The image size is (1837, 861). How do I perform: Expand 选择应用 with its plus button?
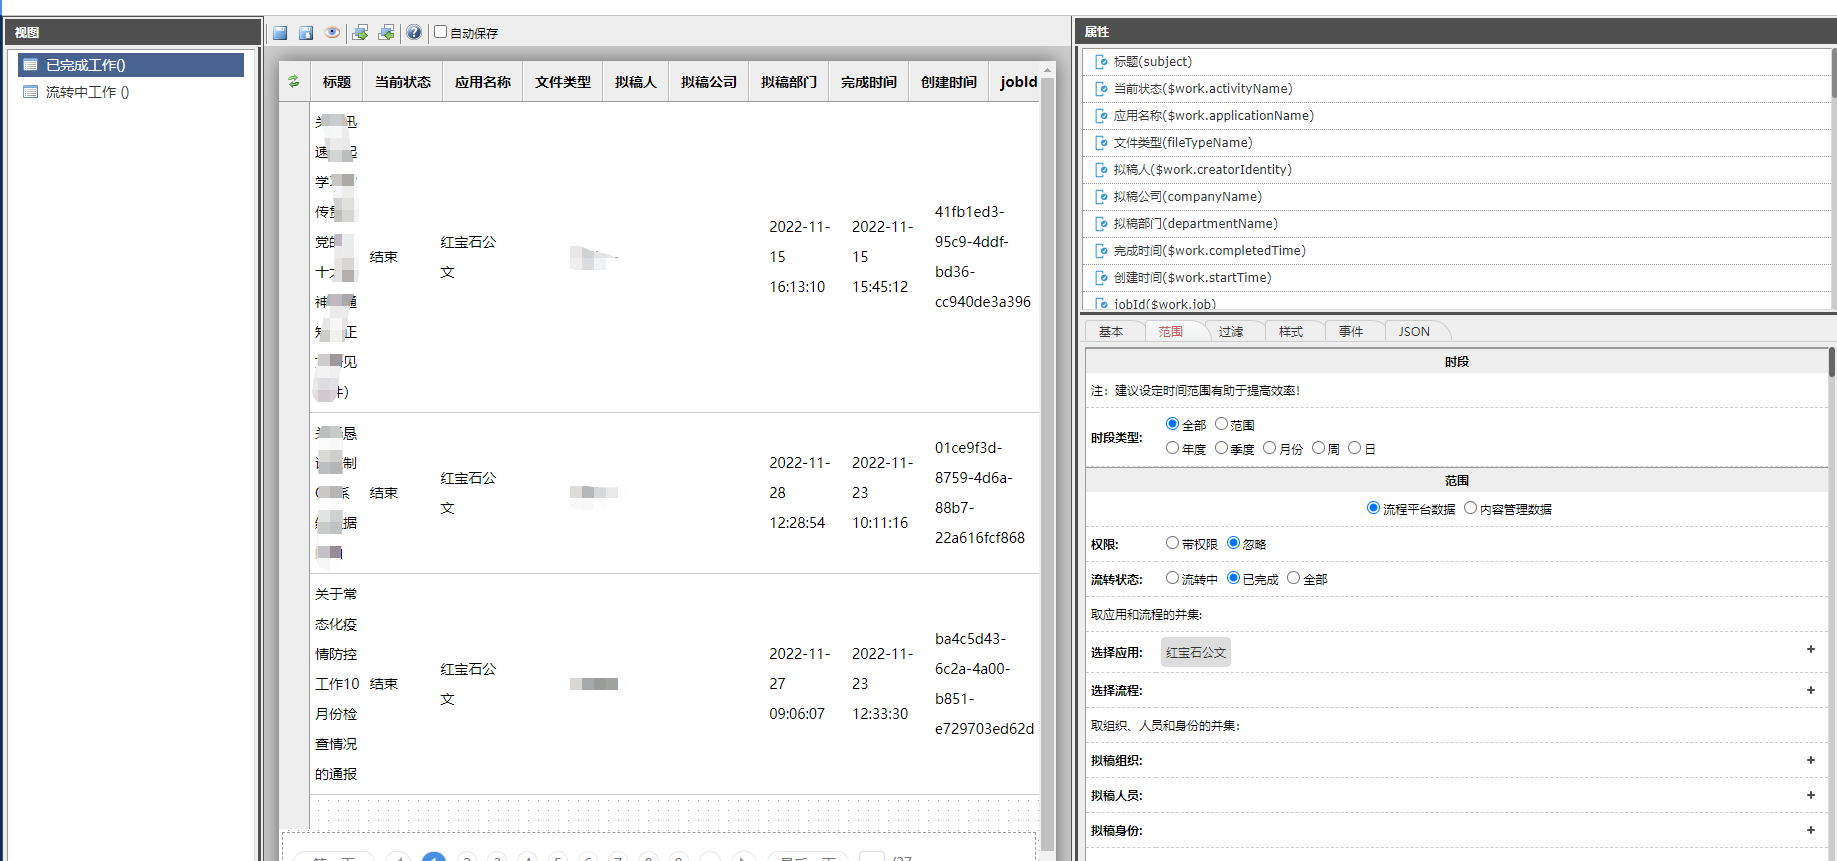[1810, 650]
